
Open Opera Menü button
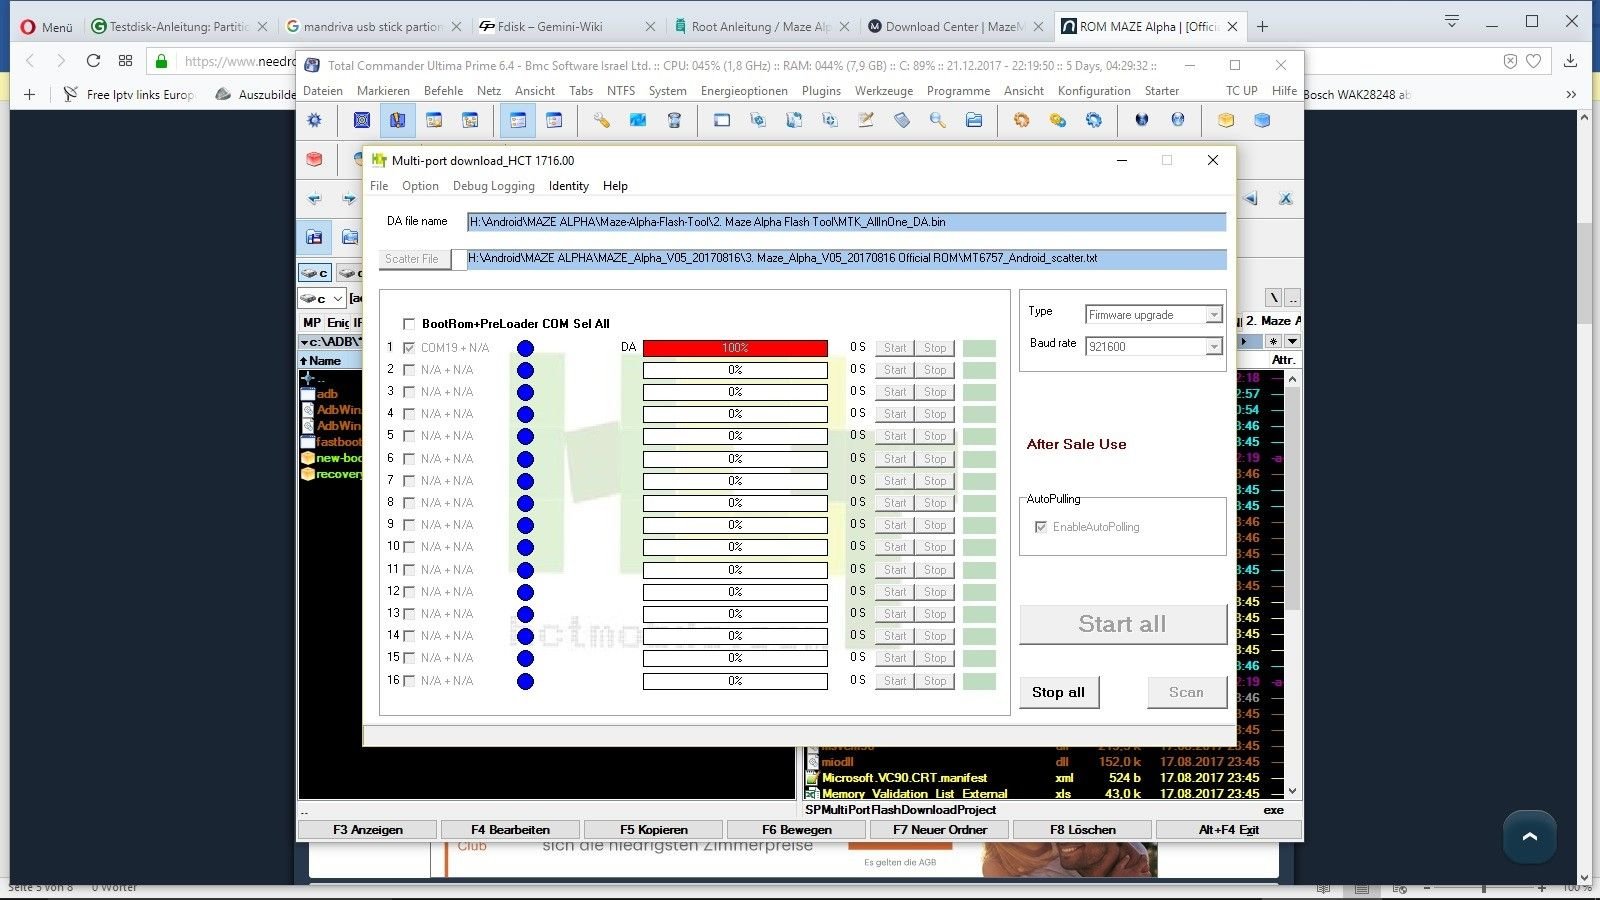click(x=46, y=27)
